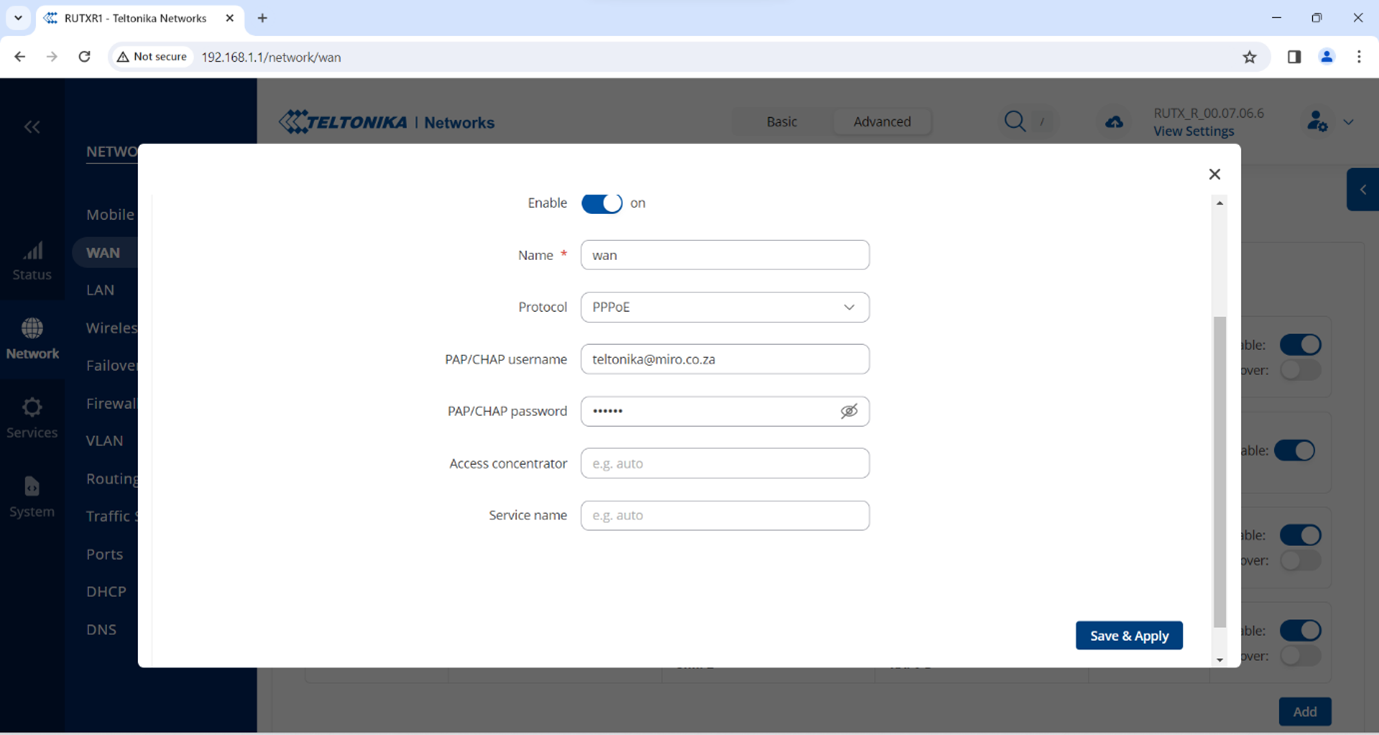Viewport: 1379px width, 735px height.
Task: Toggle the top interface enable switch
Action: pos(1300,345)
